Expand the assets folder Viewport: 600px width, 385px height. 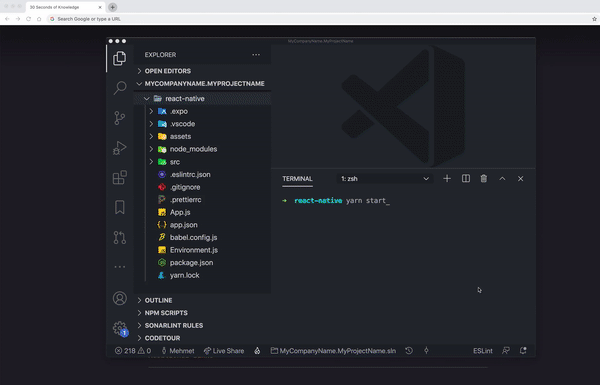click(x=202, y=137)
